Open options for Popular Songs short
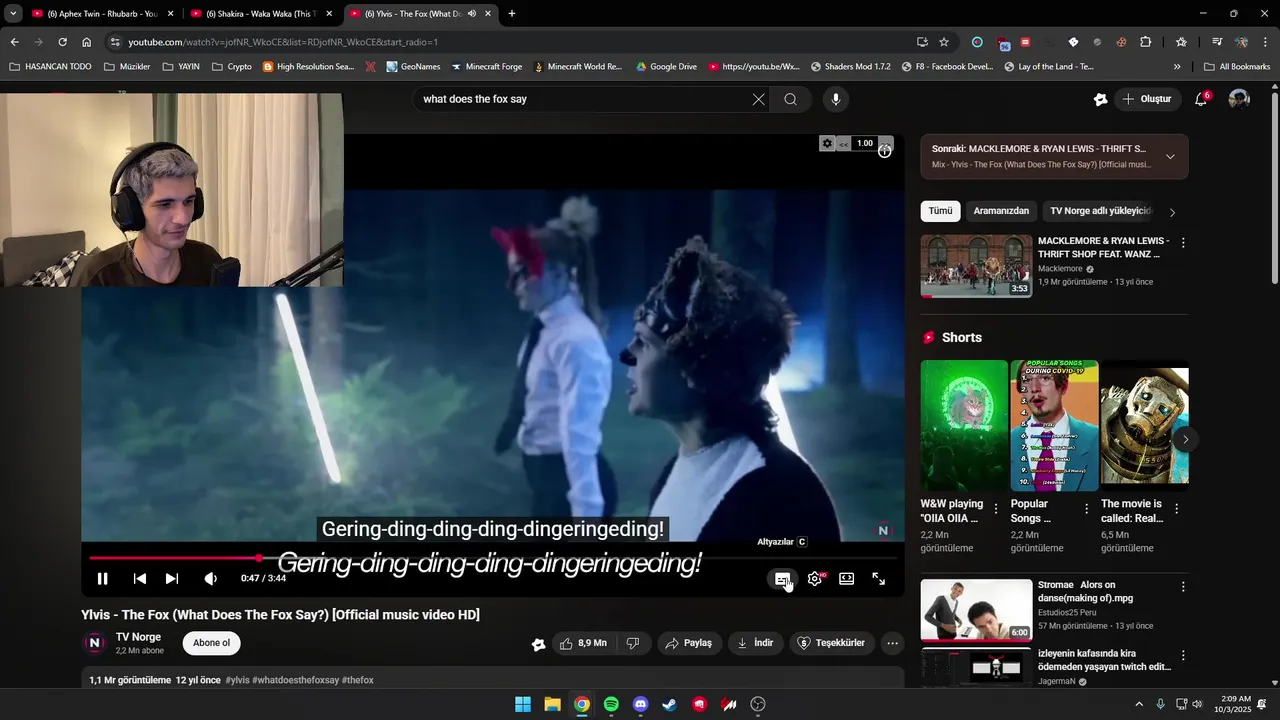 [x=1086, y=509]
